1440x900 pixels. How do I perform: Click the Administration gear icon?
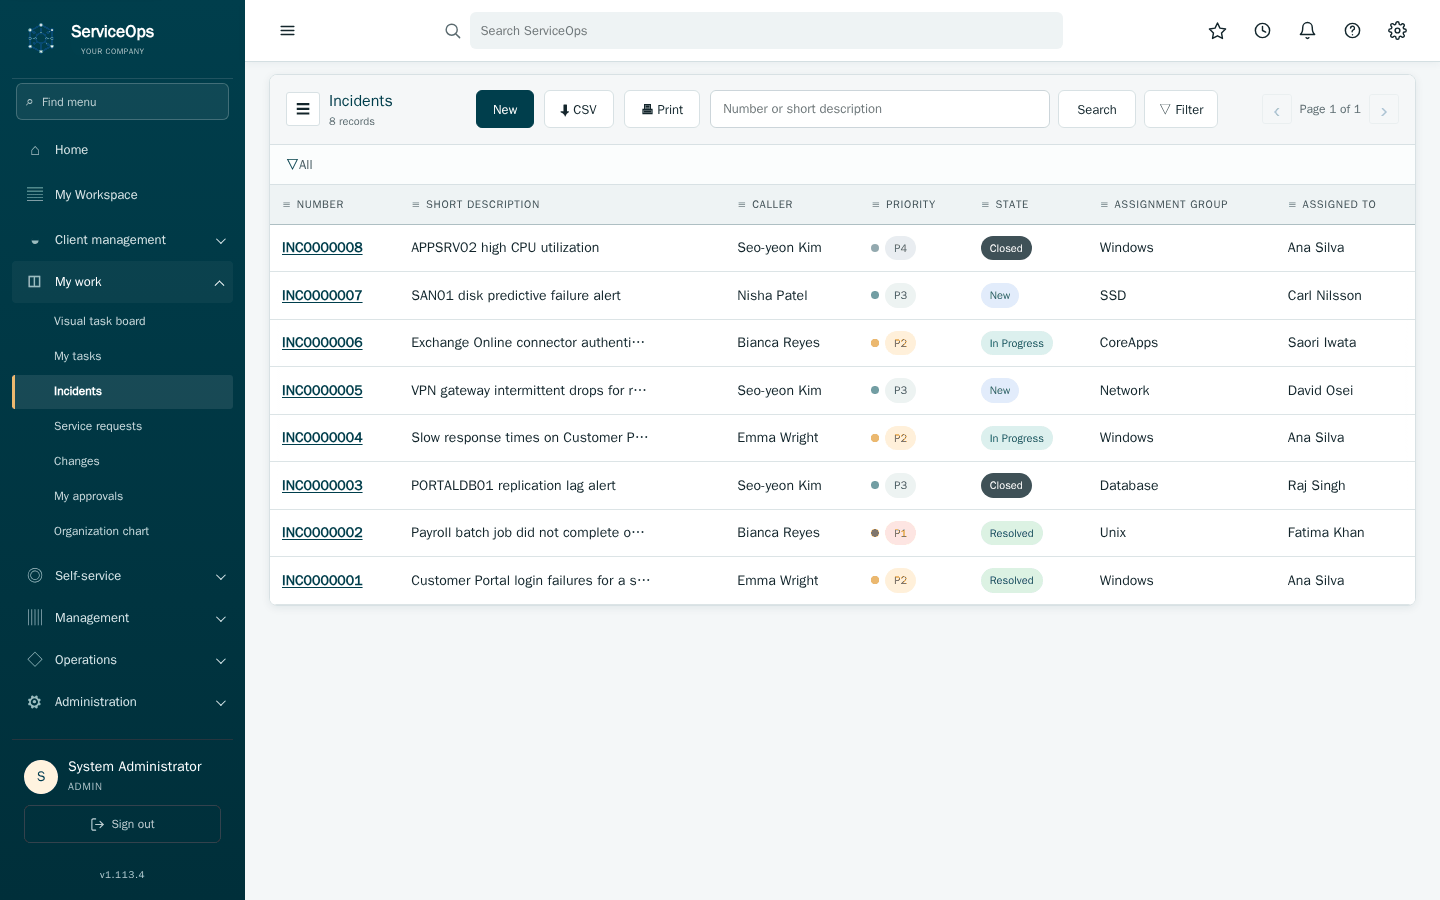click(35, 702)
